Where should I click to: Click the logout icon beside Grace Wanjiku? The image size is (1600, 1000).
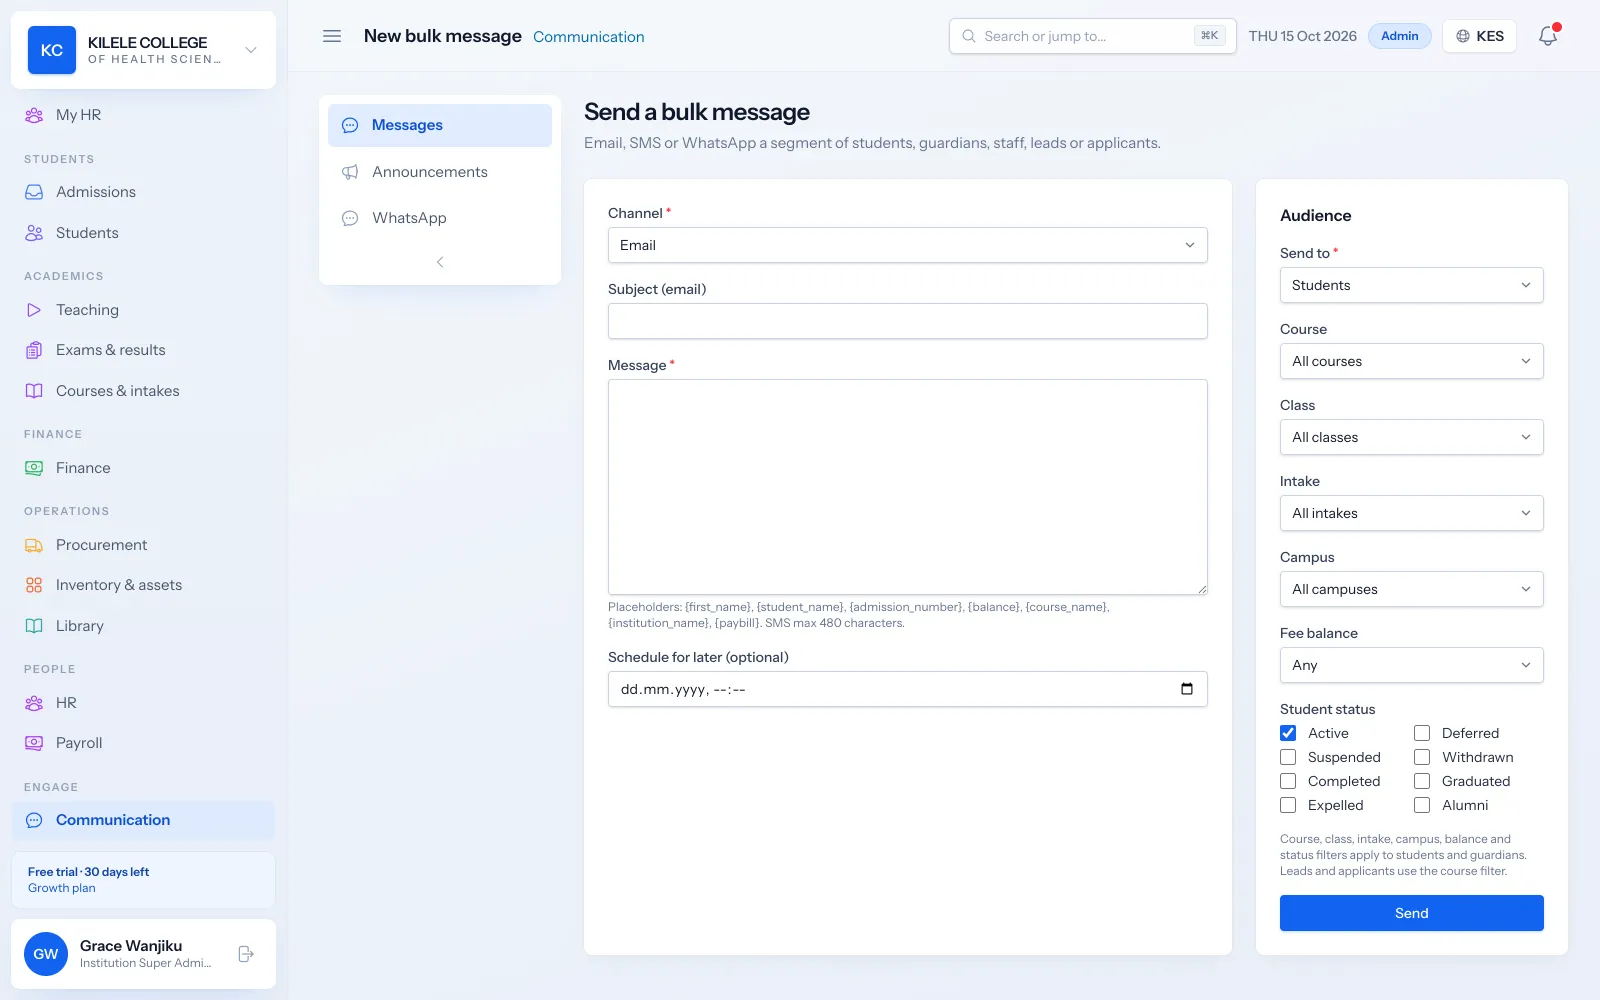(x=246, y=954)
